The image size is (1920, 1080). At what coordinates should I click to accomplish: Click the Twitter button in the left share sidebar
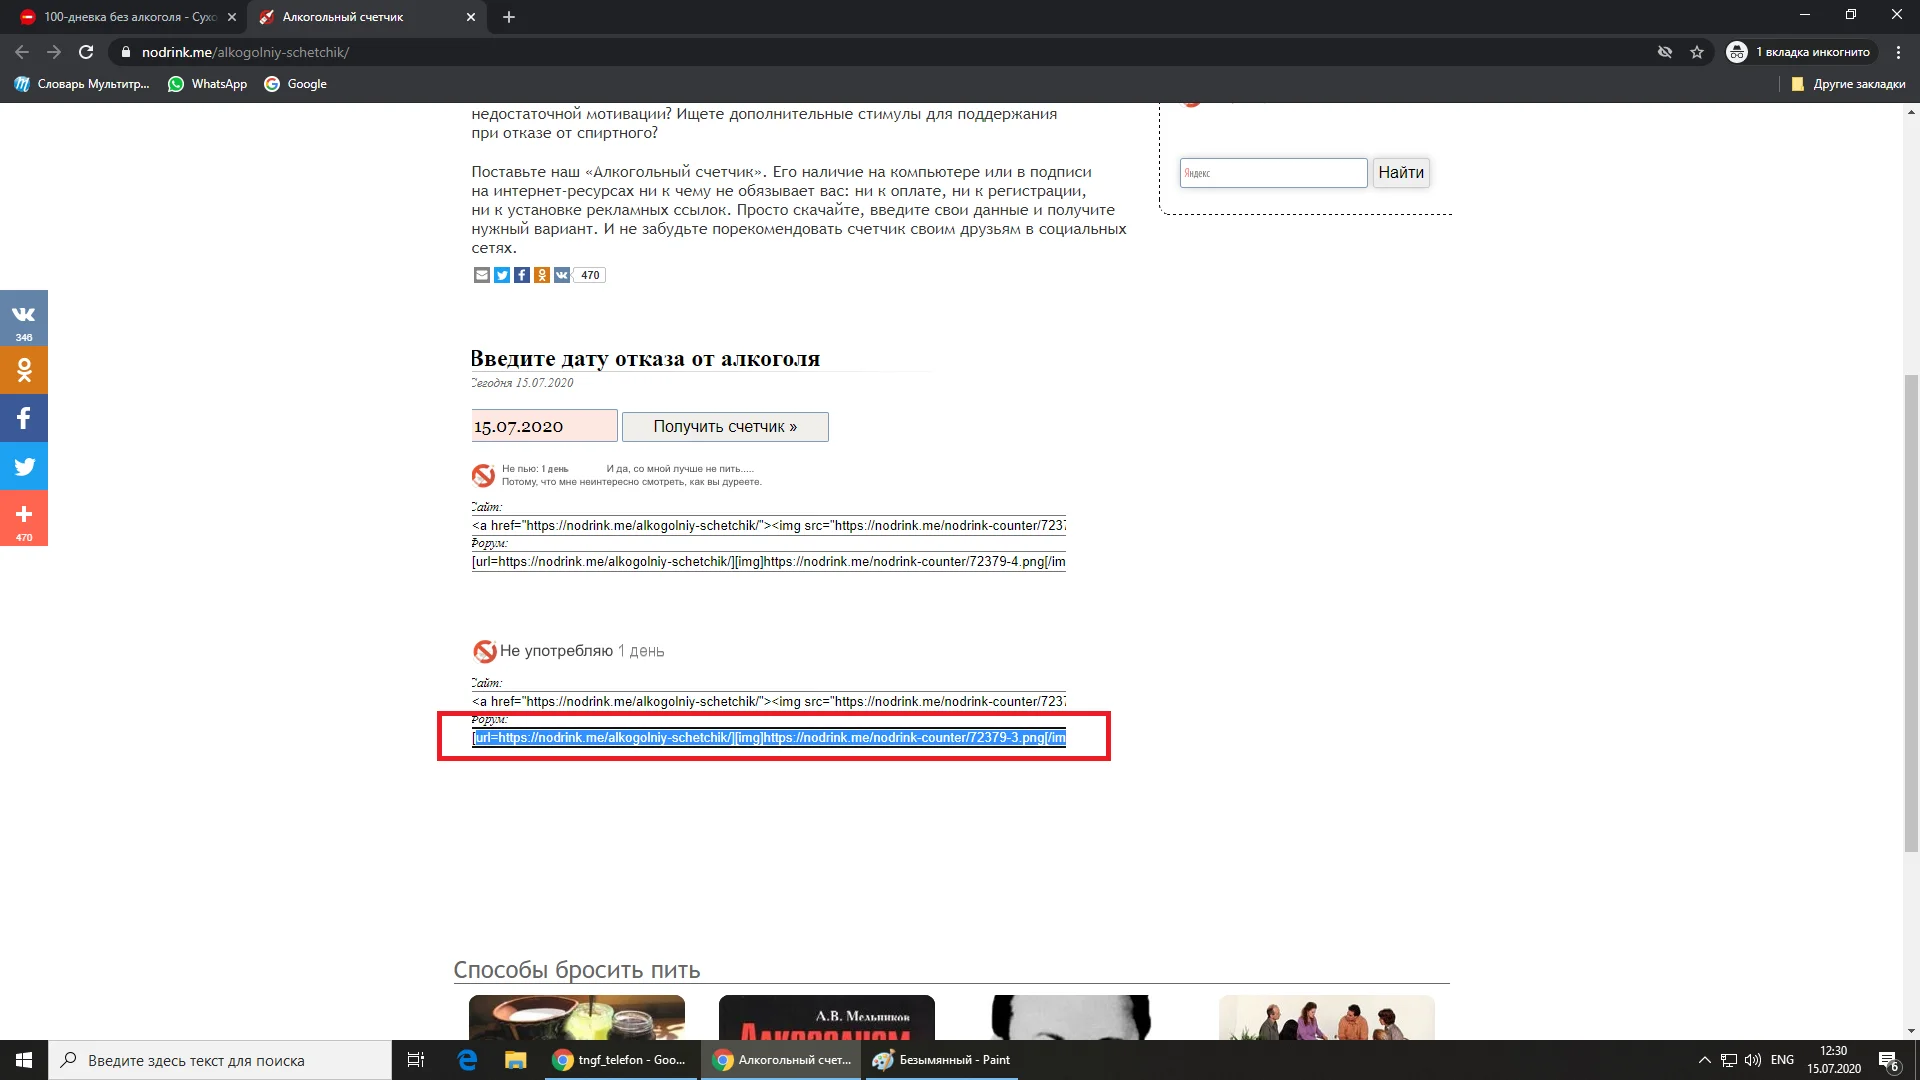(24, 466)
